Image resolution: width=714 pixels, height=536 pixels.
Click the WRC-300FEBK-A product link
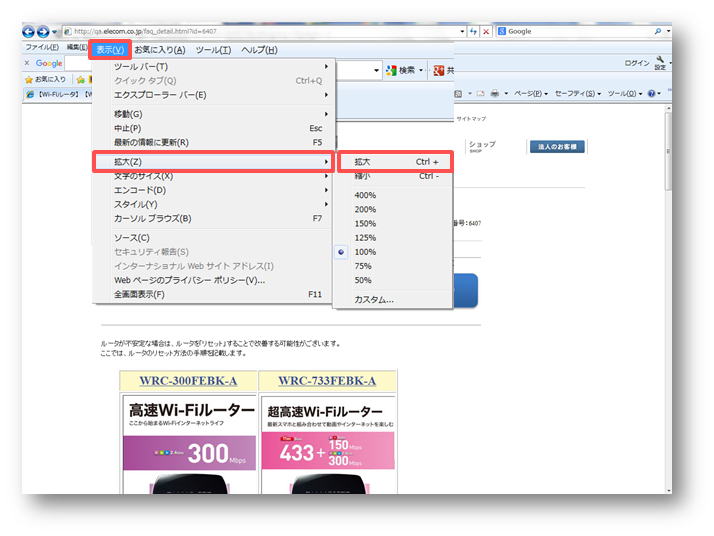(188, 381)
